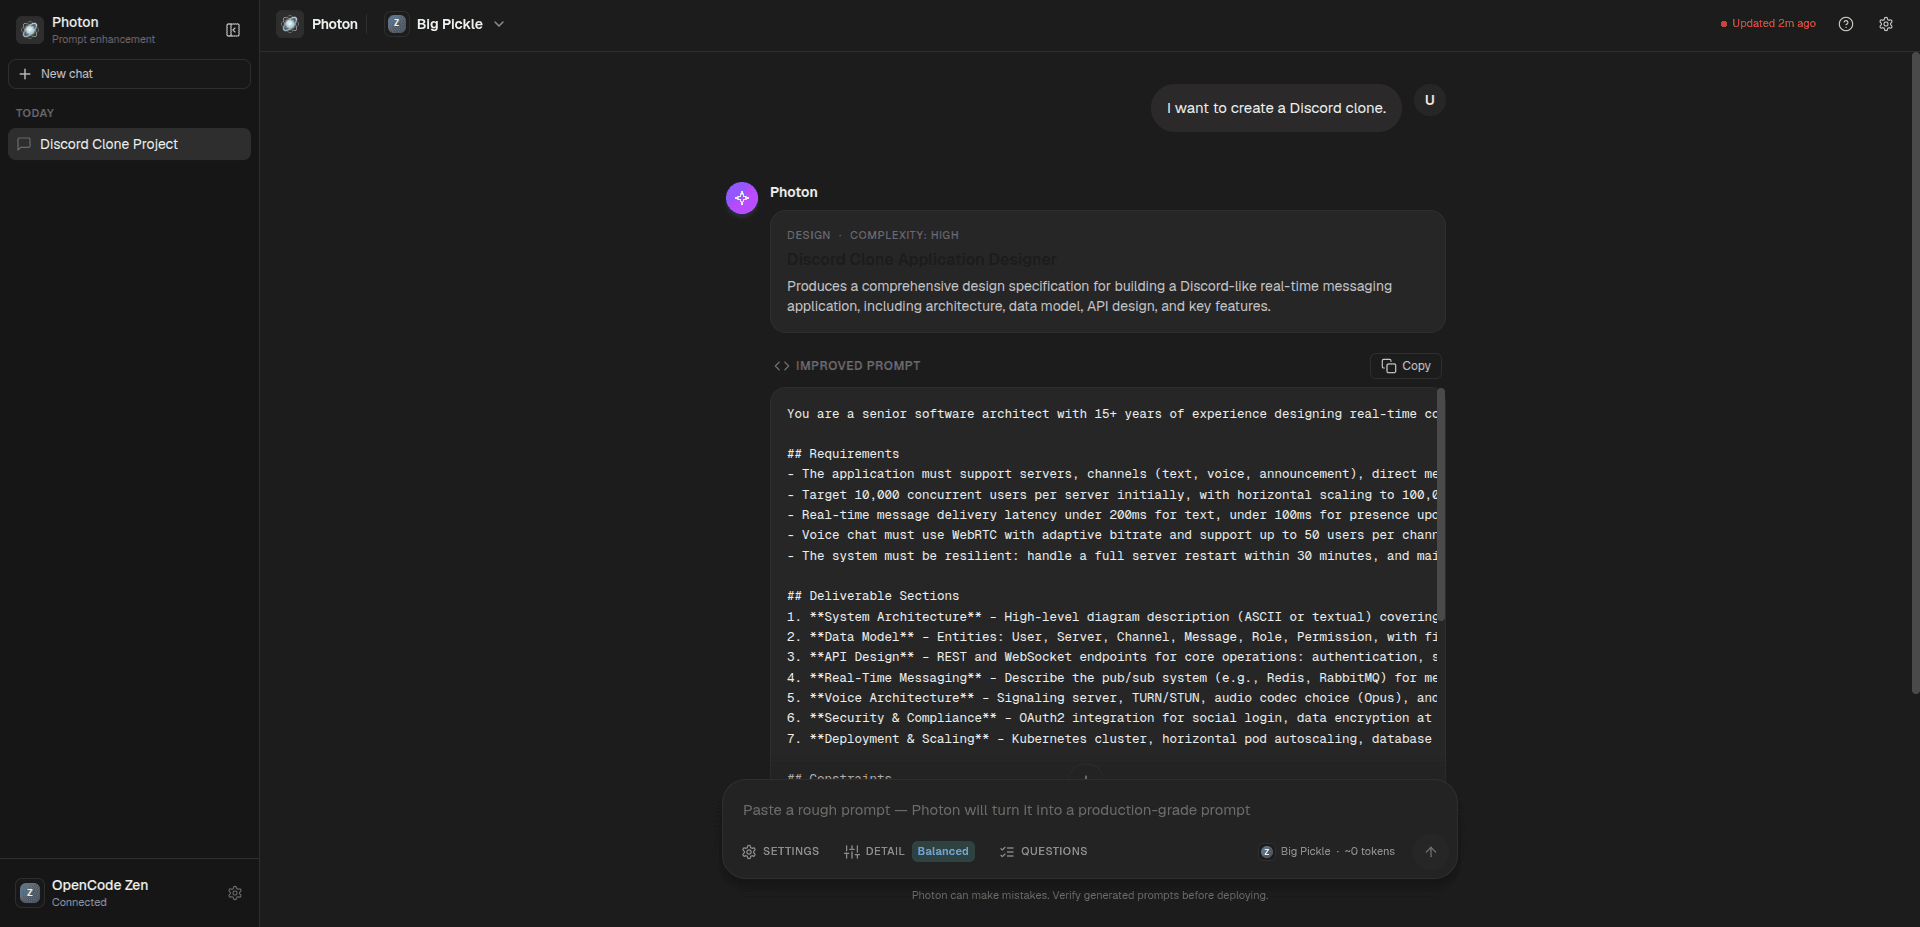Select the 'I want to create a Discord clone.' message
This screenshot has width=1920, height=927.
1276,108
